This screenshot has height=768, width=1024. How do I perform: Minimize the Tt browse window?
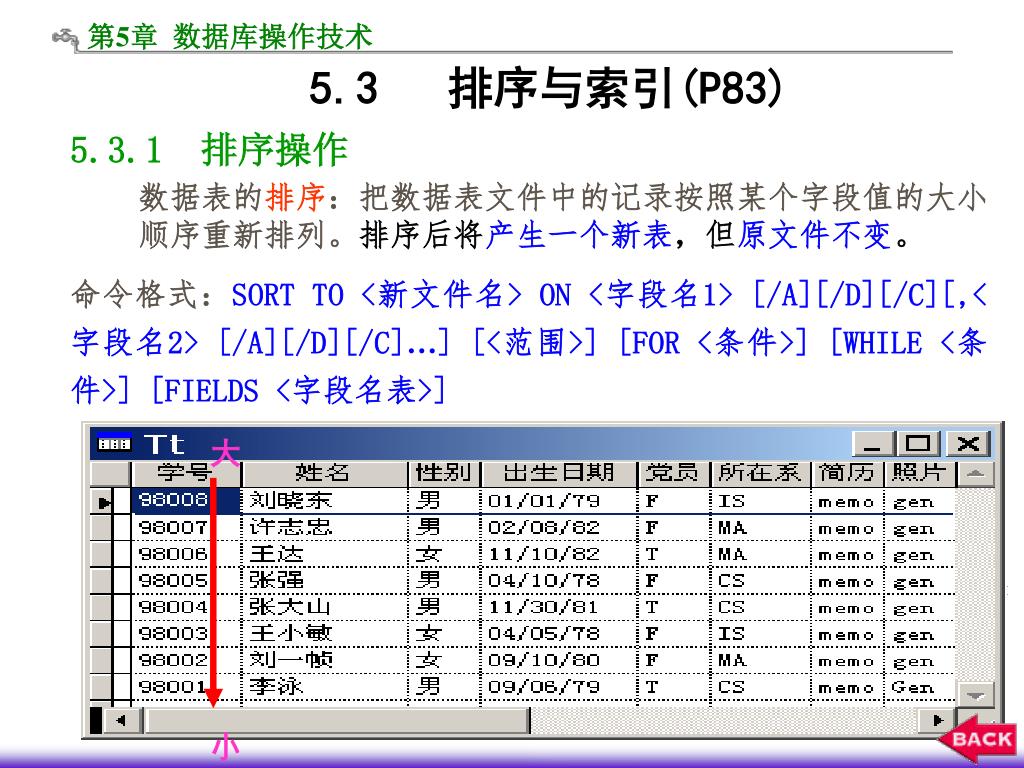click(872, 445)
